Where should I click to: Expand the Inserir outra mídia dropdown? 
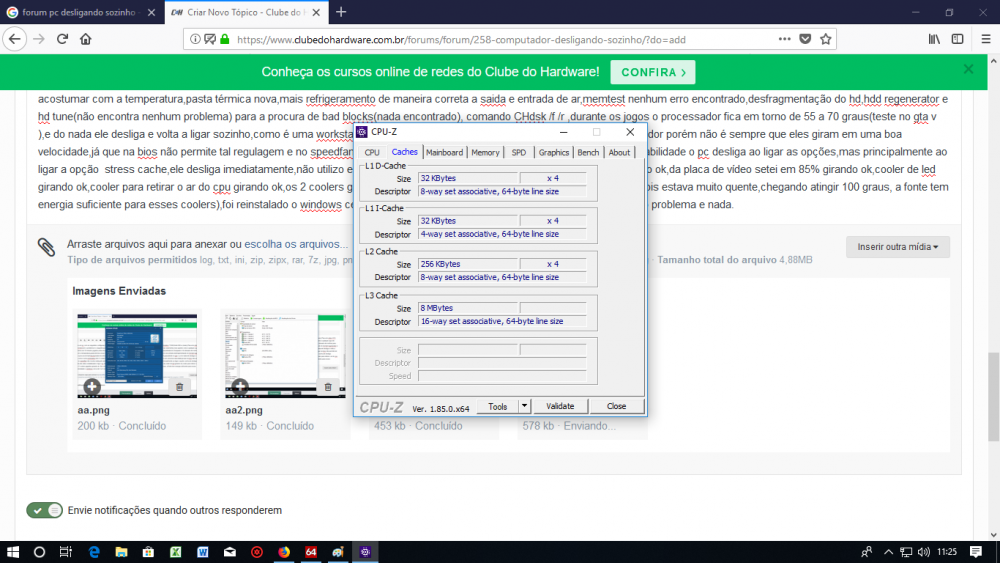(897, 247)
